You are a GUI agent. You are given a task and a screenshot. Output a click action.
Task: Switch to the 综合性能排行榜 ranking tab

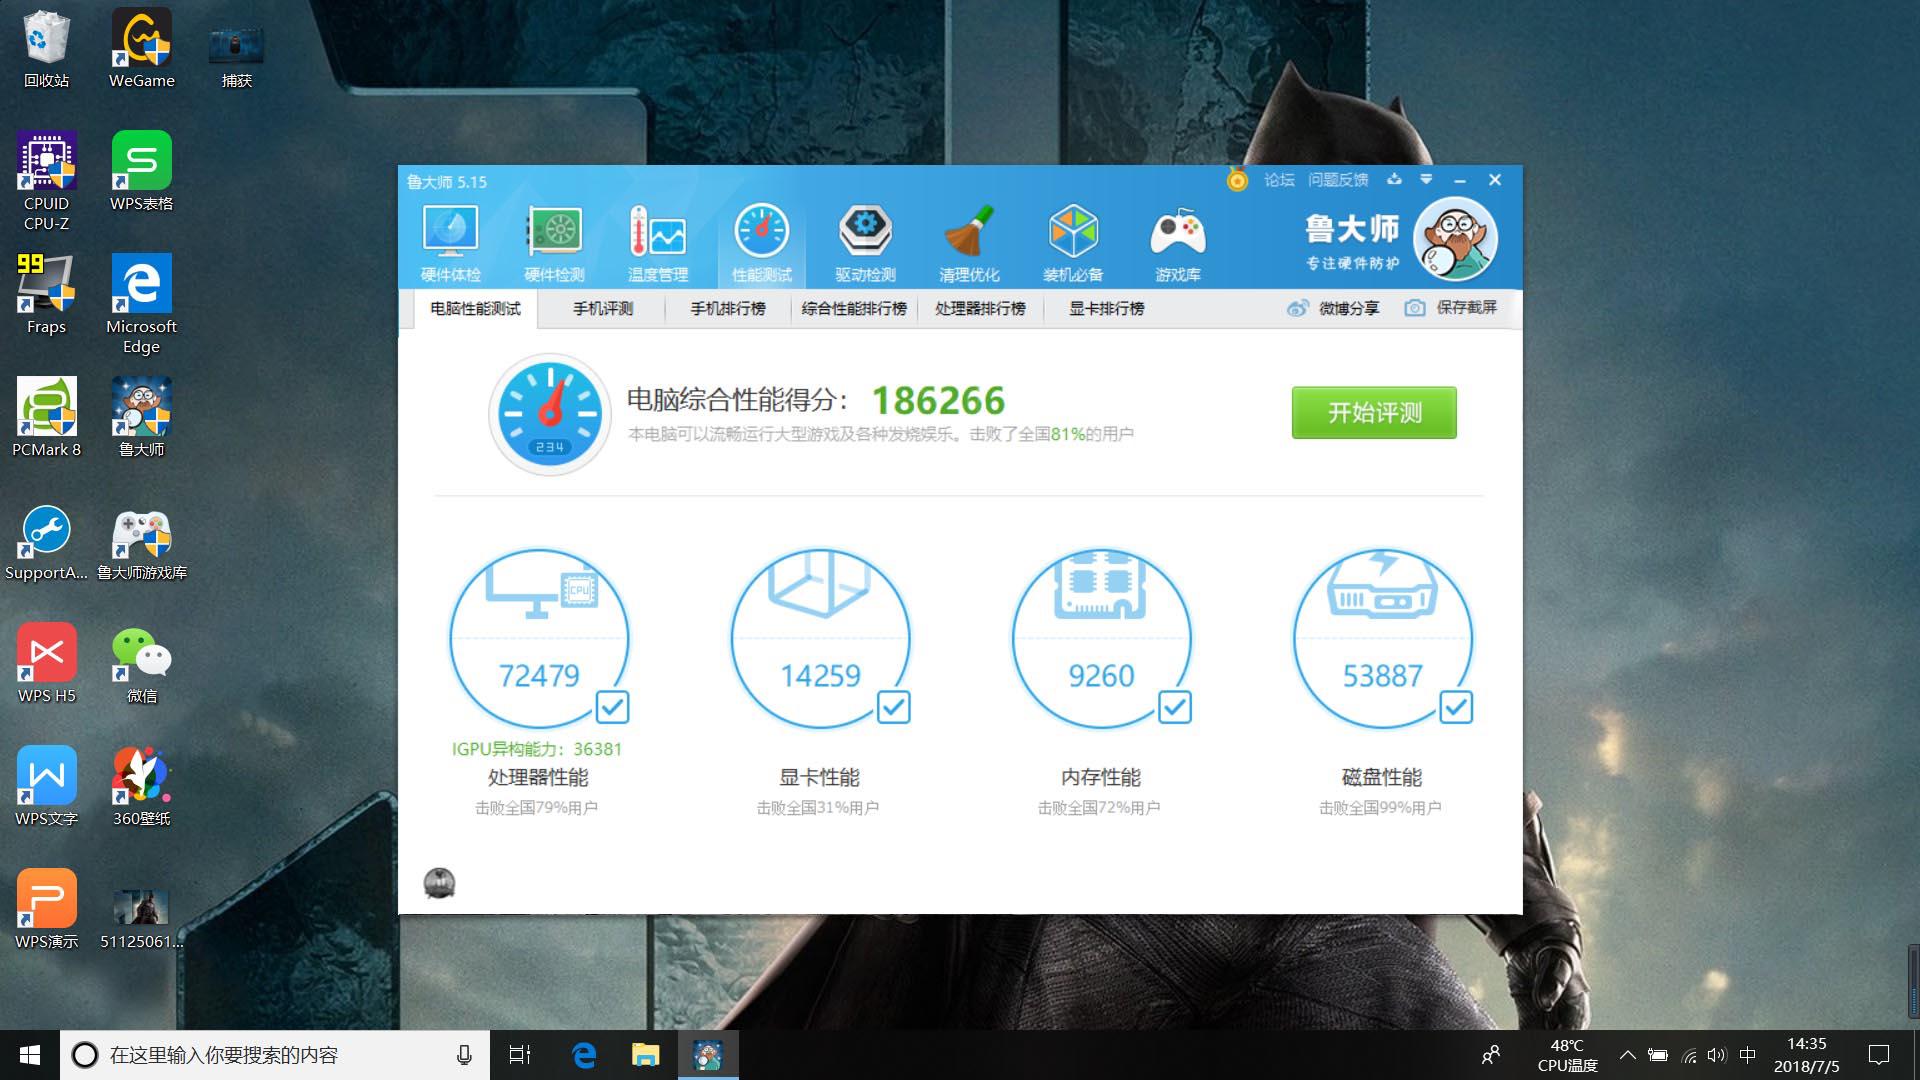click(853, 308)
